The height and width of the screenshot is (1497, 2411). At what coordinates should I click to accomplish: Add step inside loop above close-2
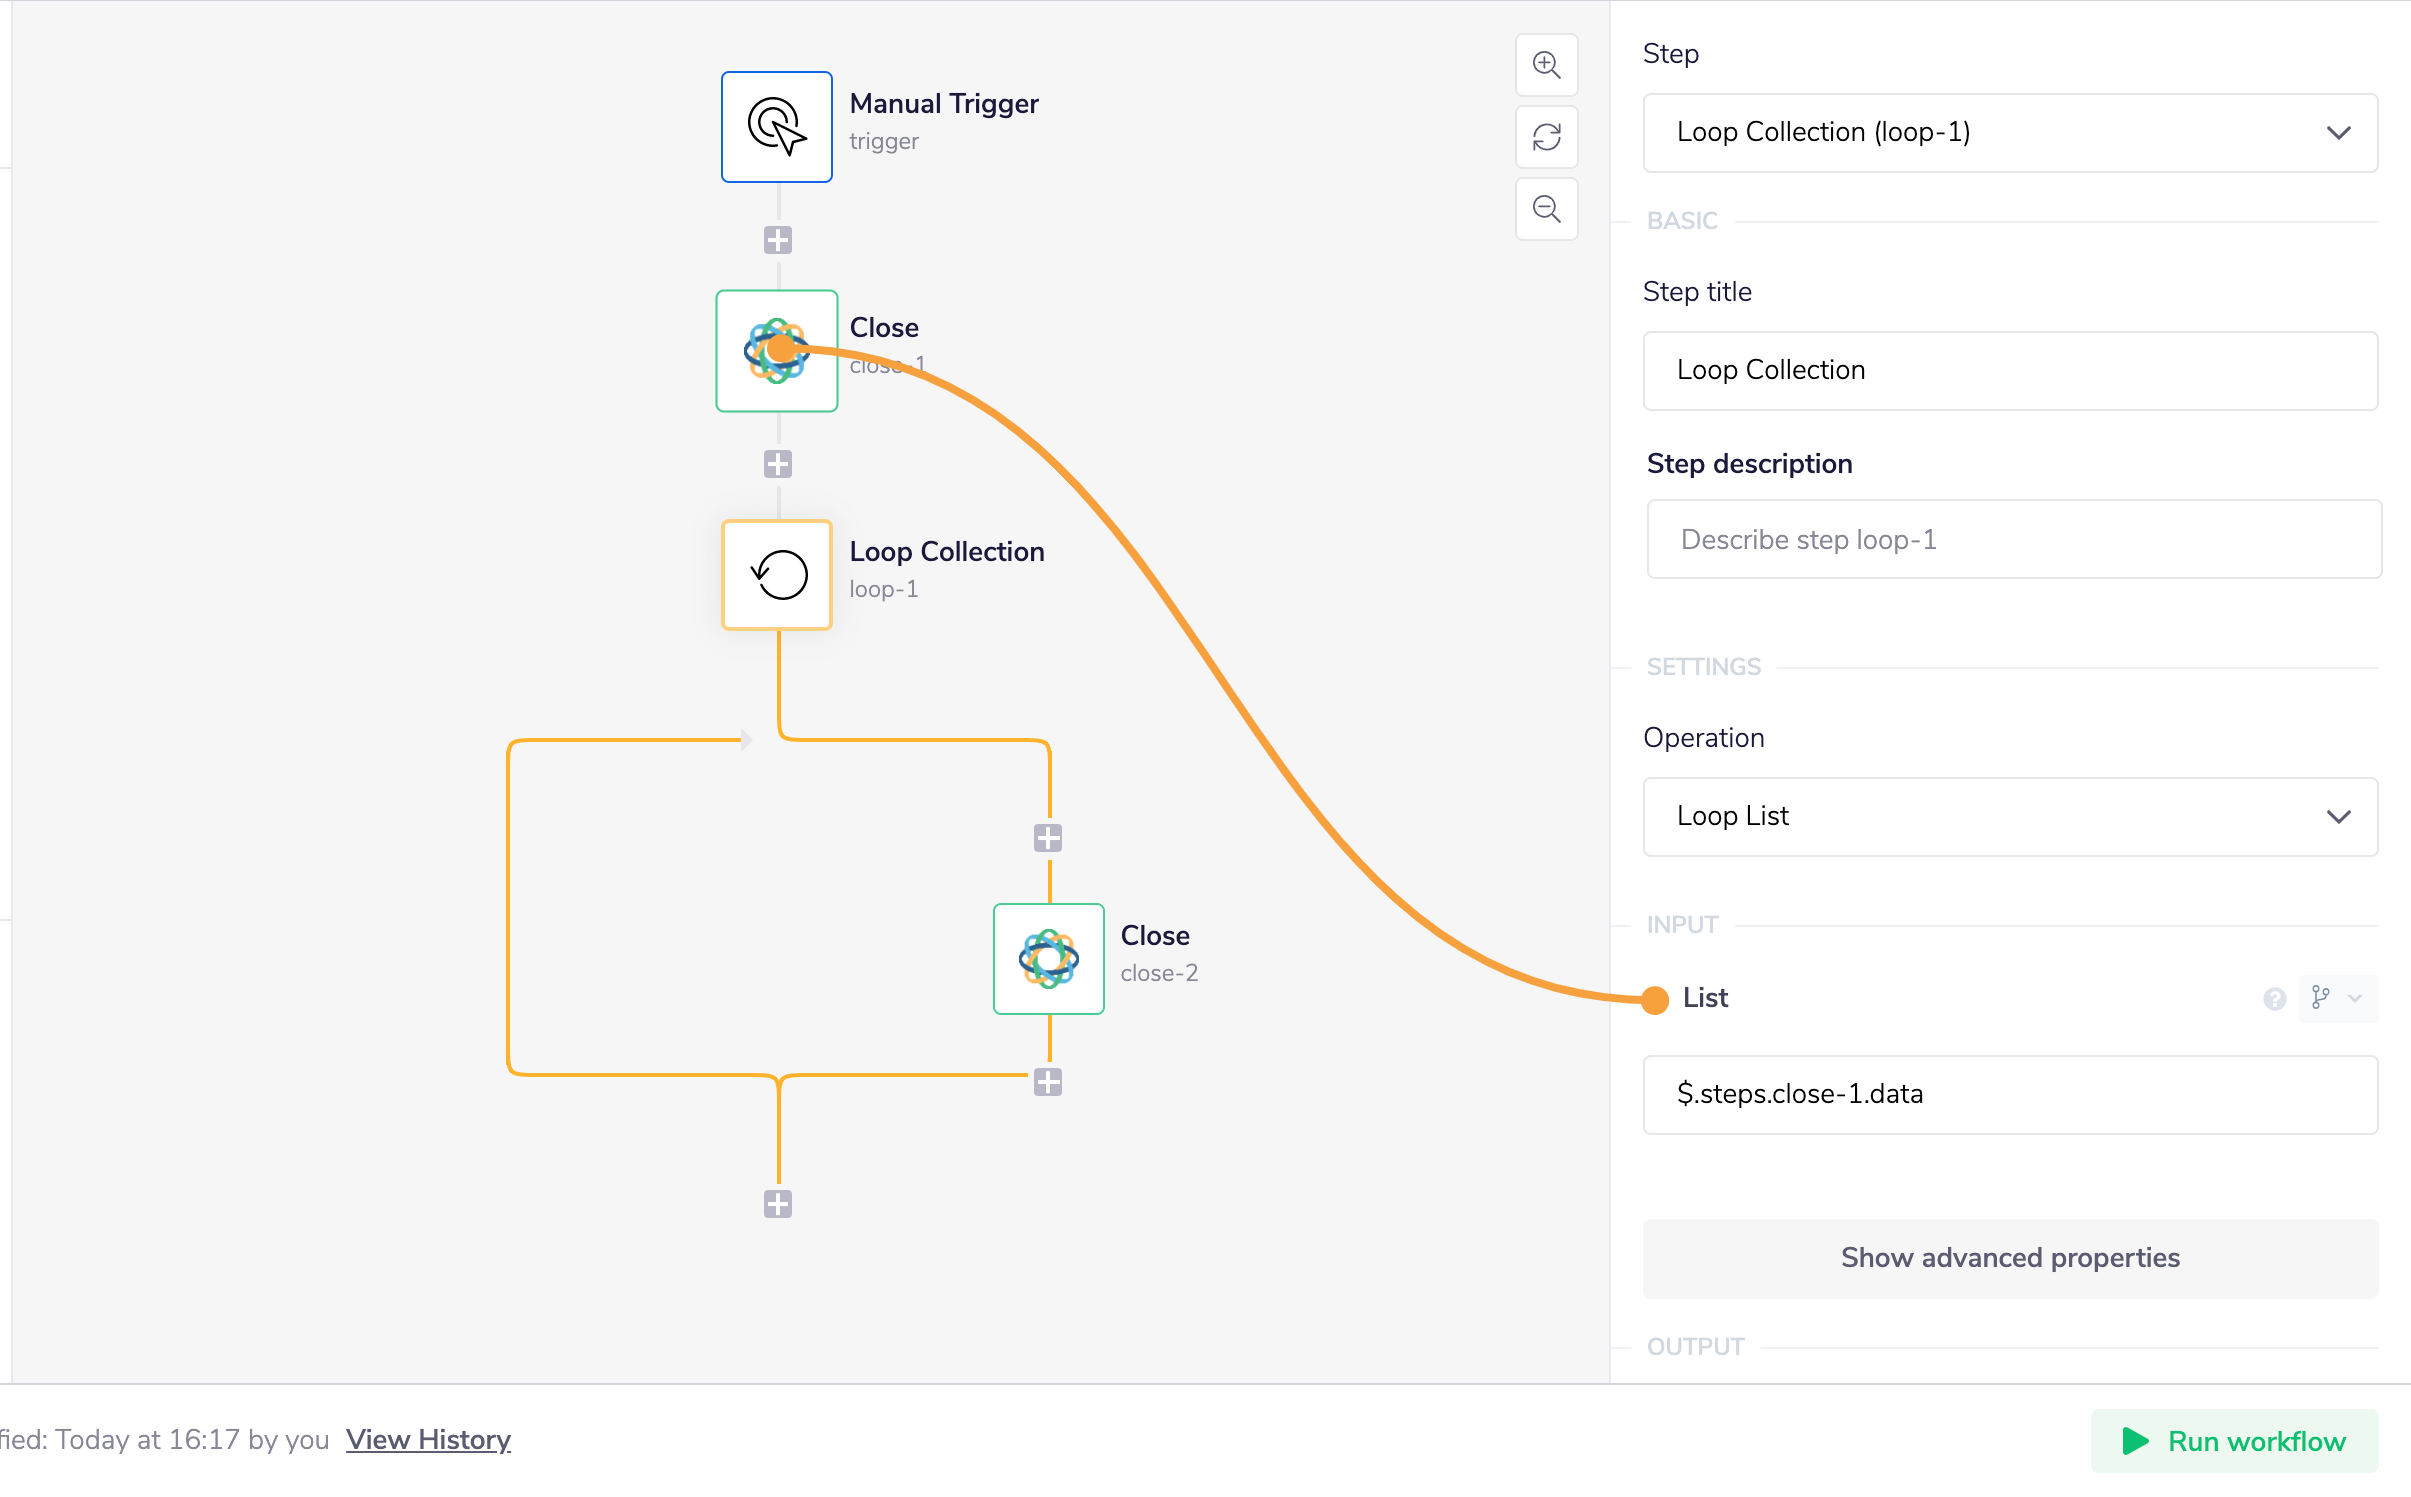[1048, 838]
